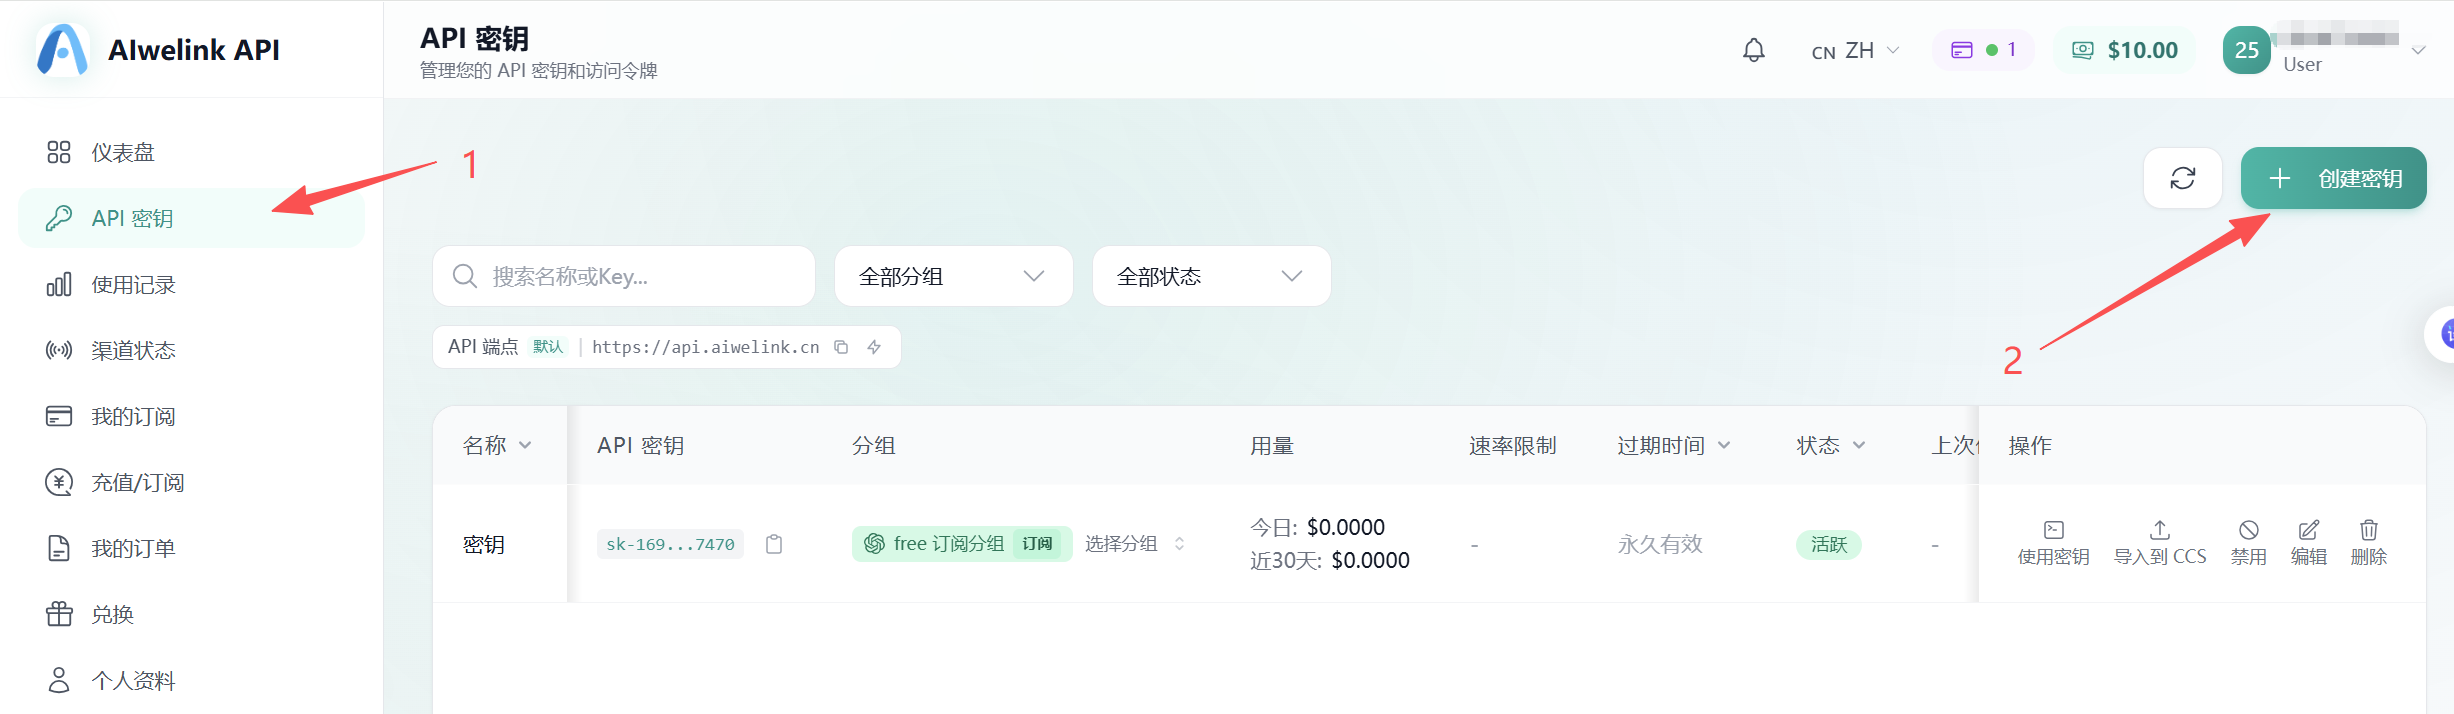
Task: Click the lightning speed-test icon by endpoint
Action: (x=874, y=347)
